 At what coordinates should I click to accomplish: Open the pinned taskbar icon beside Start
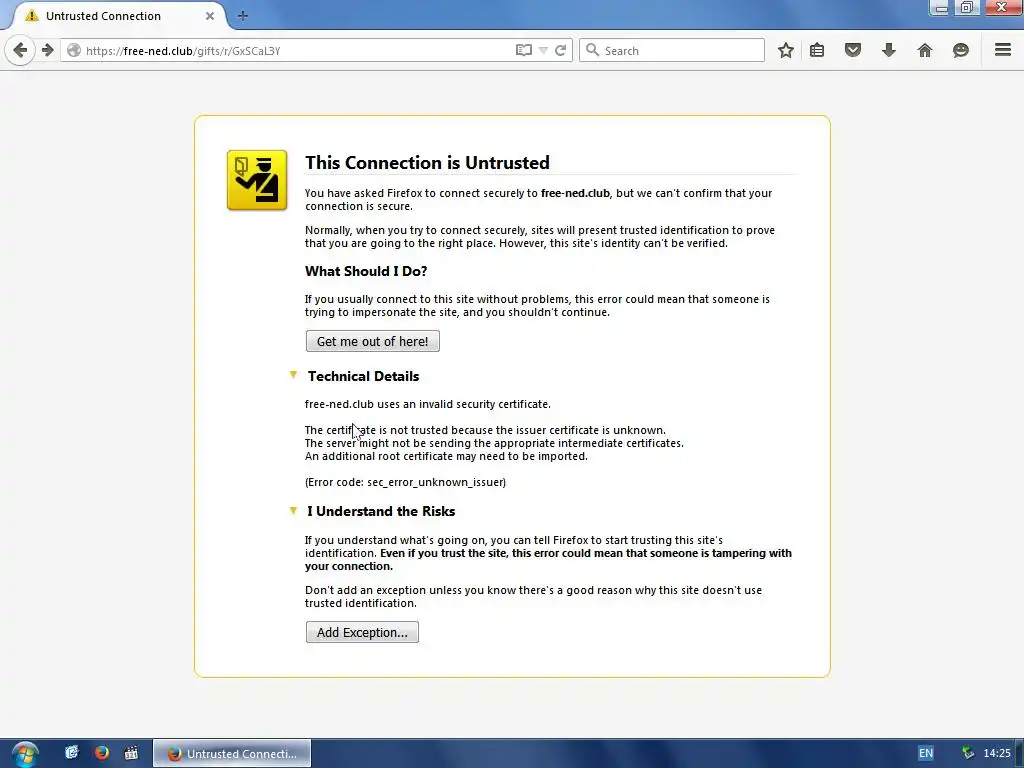pos(72,753)
